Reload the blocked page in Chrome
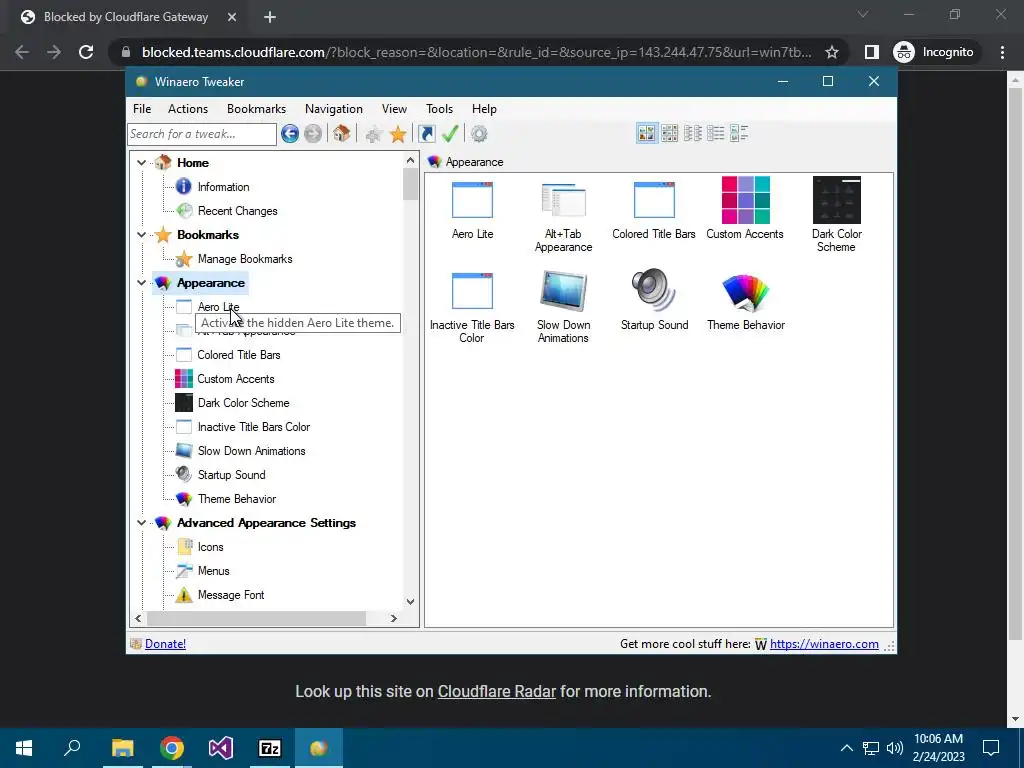This screenshot has width=1024, height=768. click(x=86, y=52)
